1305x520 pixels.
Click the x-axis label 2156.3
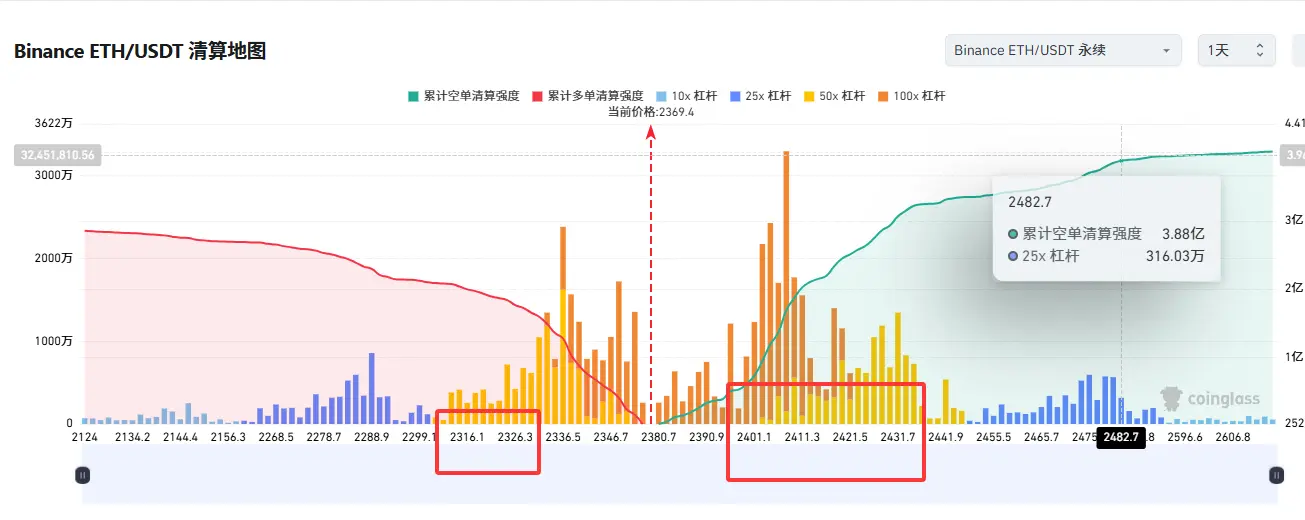[x=229, y=437]
